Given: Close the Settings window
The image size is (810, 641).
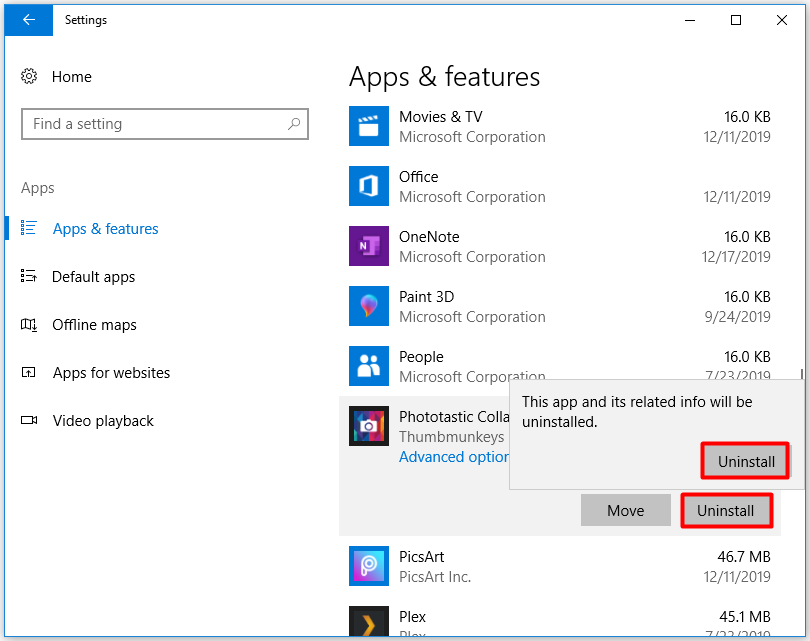Looking at the screenshot, I should point(782,20).
